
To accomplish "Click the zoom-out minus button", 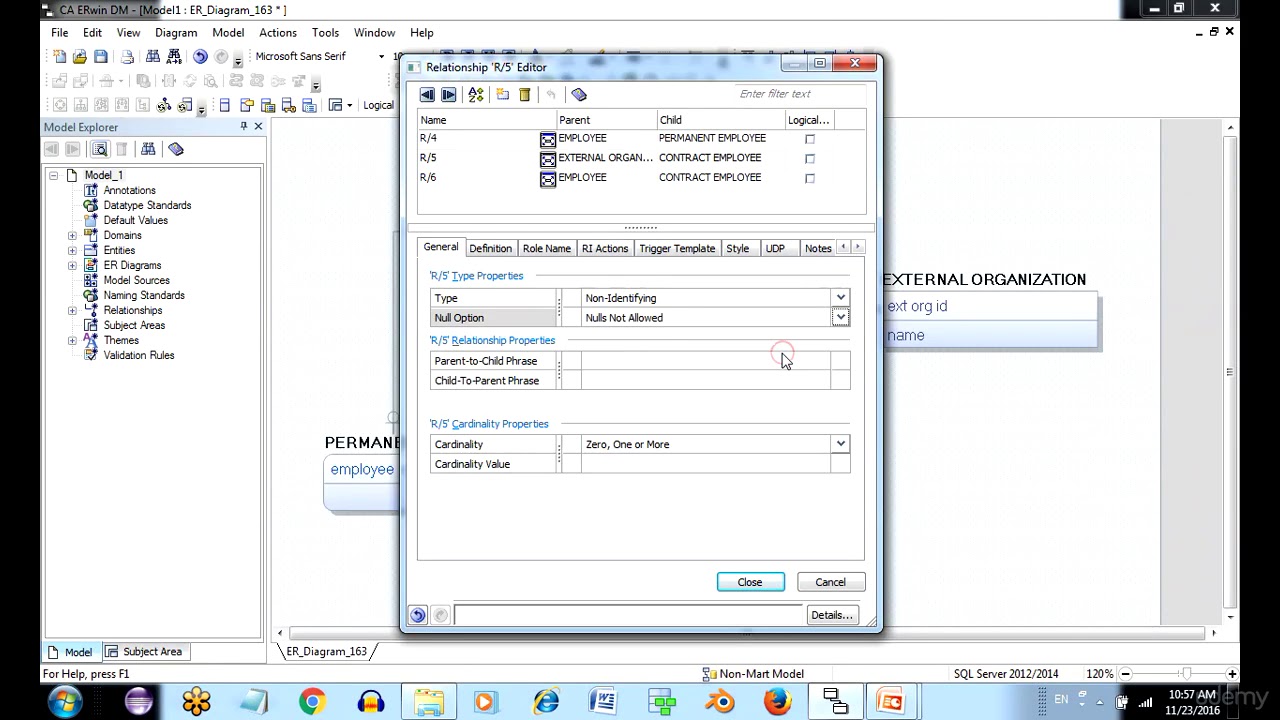I will [1125, 674].
